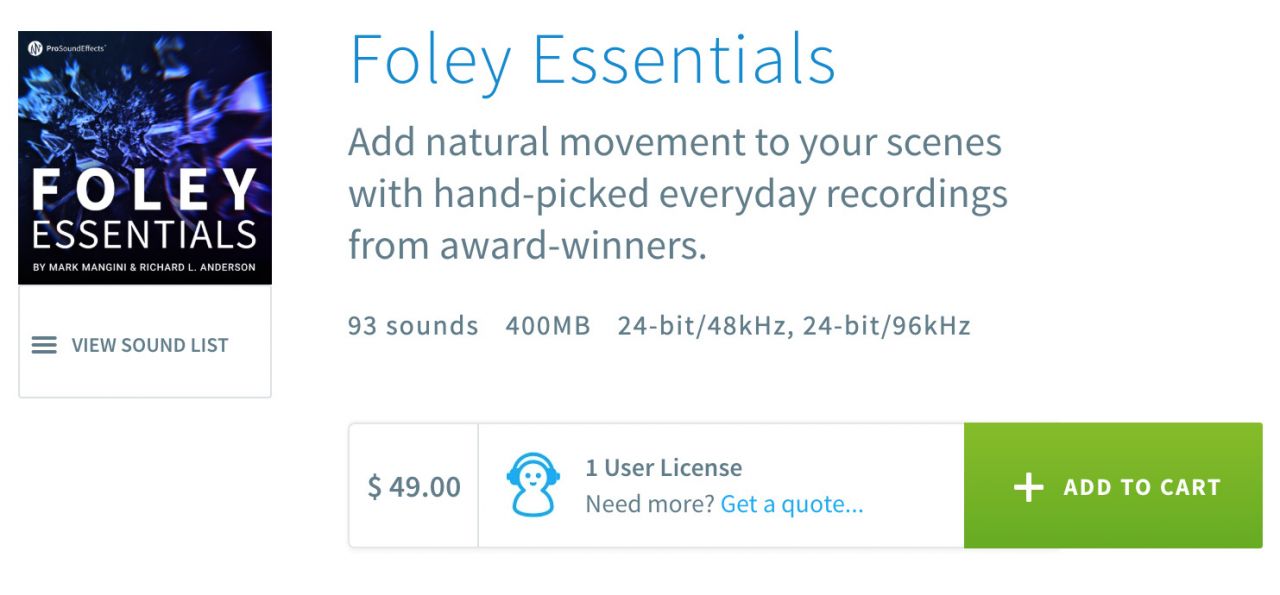Select the headset character next to 1 User License

tap(536, 483)
